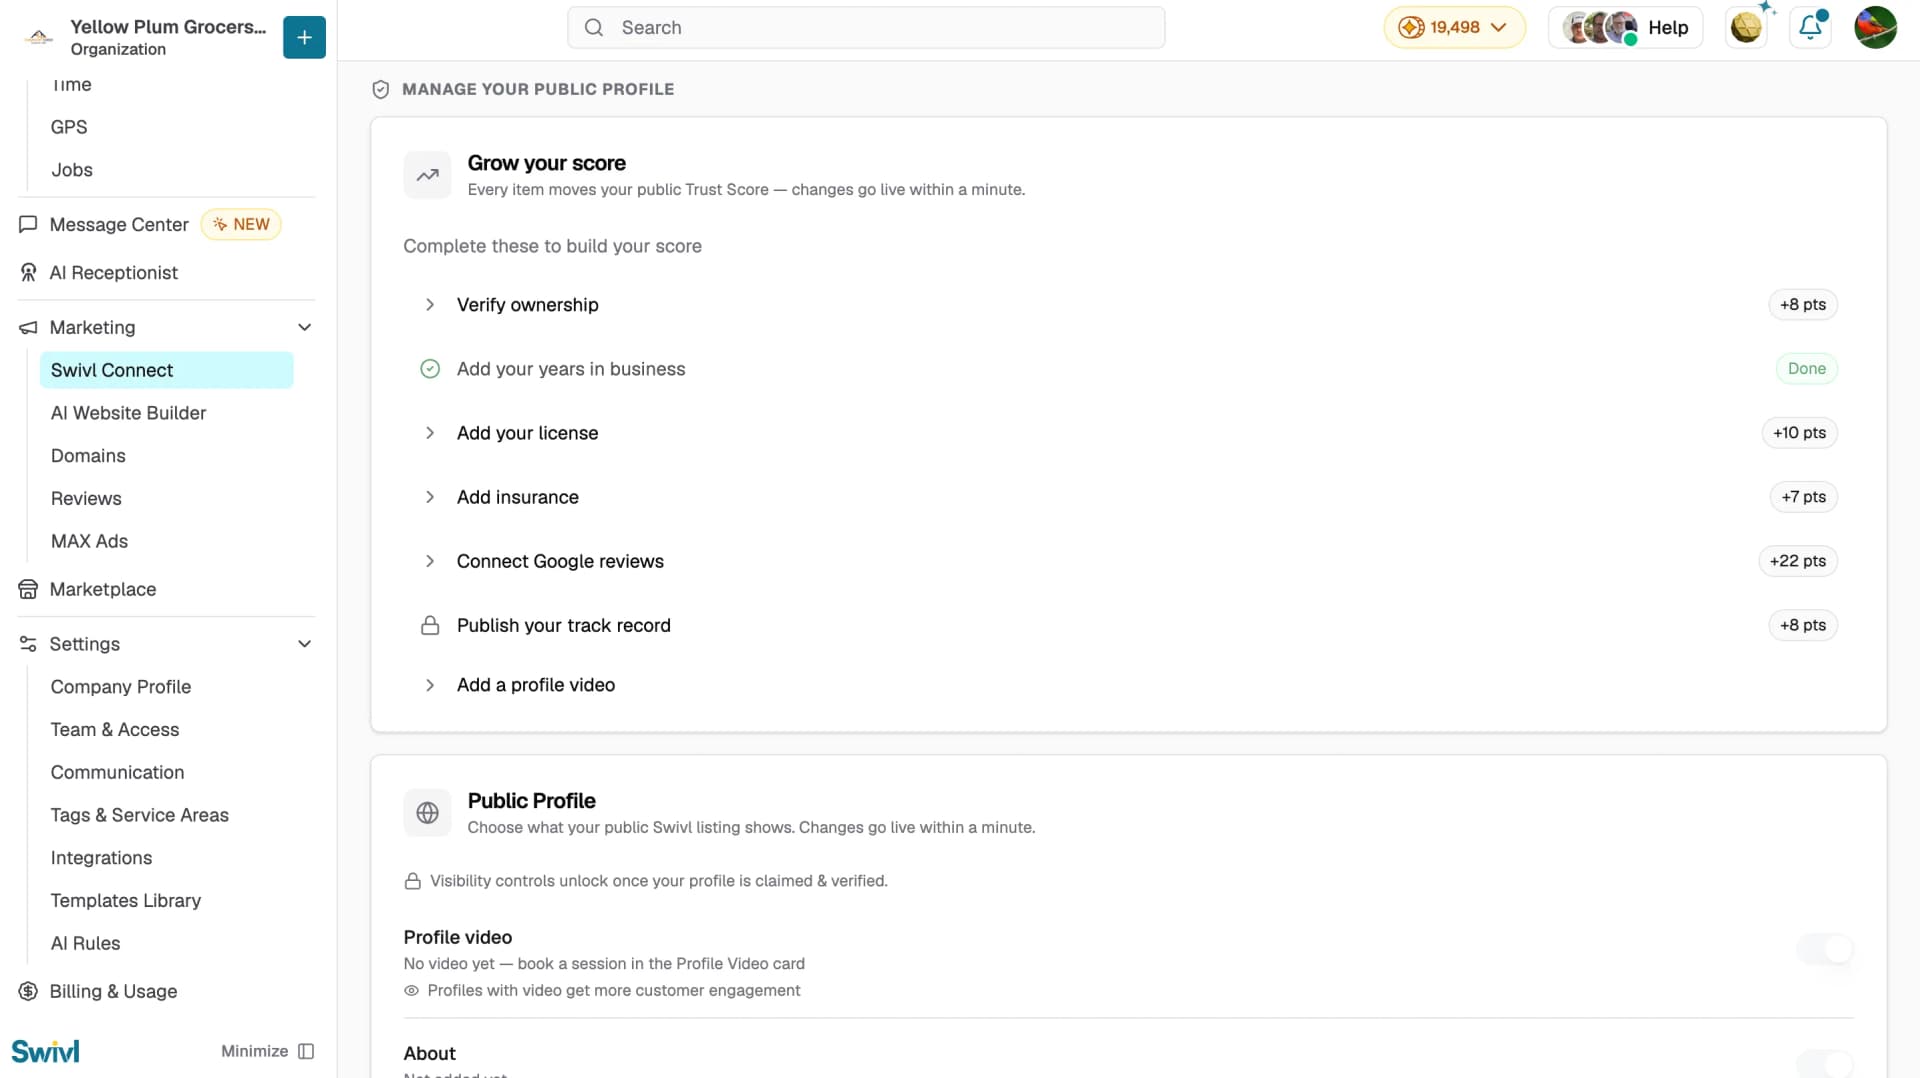1920x1078 pixels.
Task: Expand the Add a profile video item
Action: pos(430,685)
